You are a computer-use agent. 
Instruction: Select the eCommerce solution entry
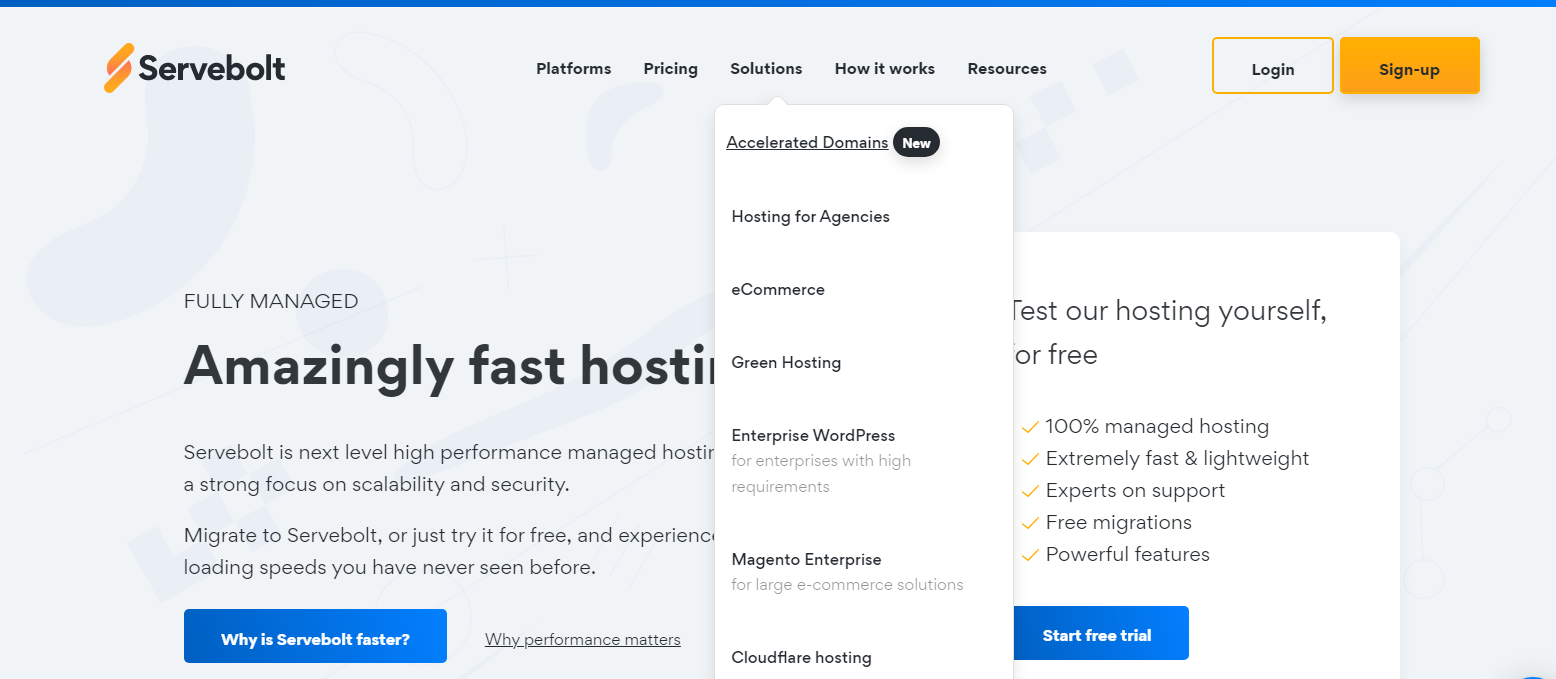(x=778, y=290)
